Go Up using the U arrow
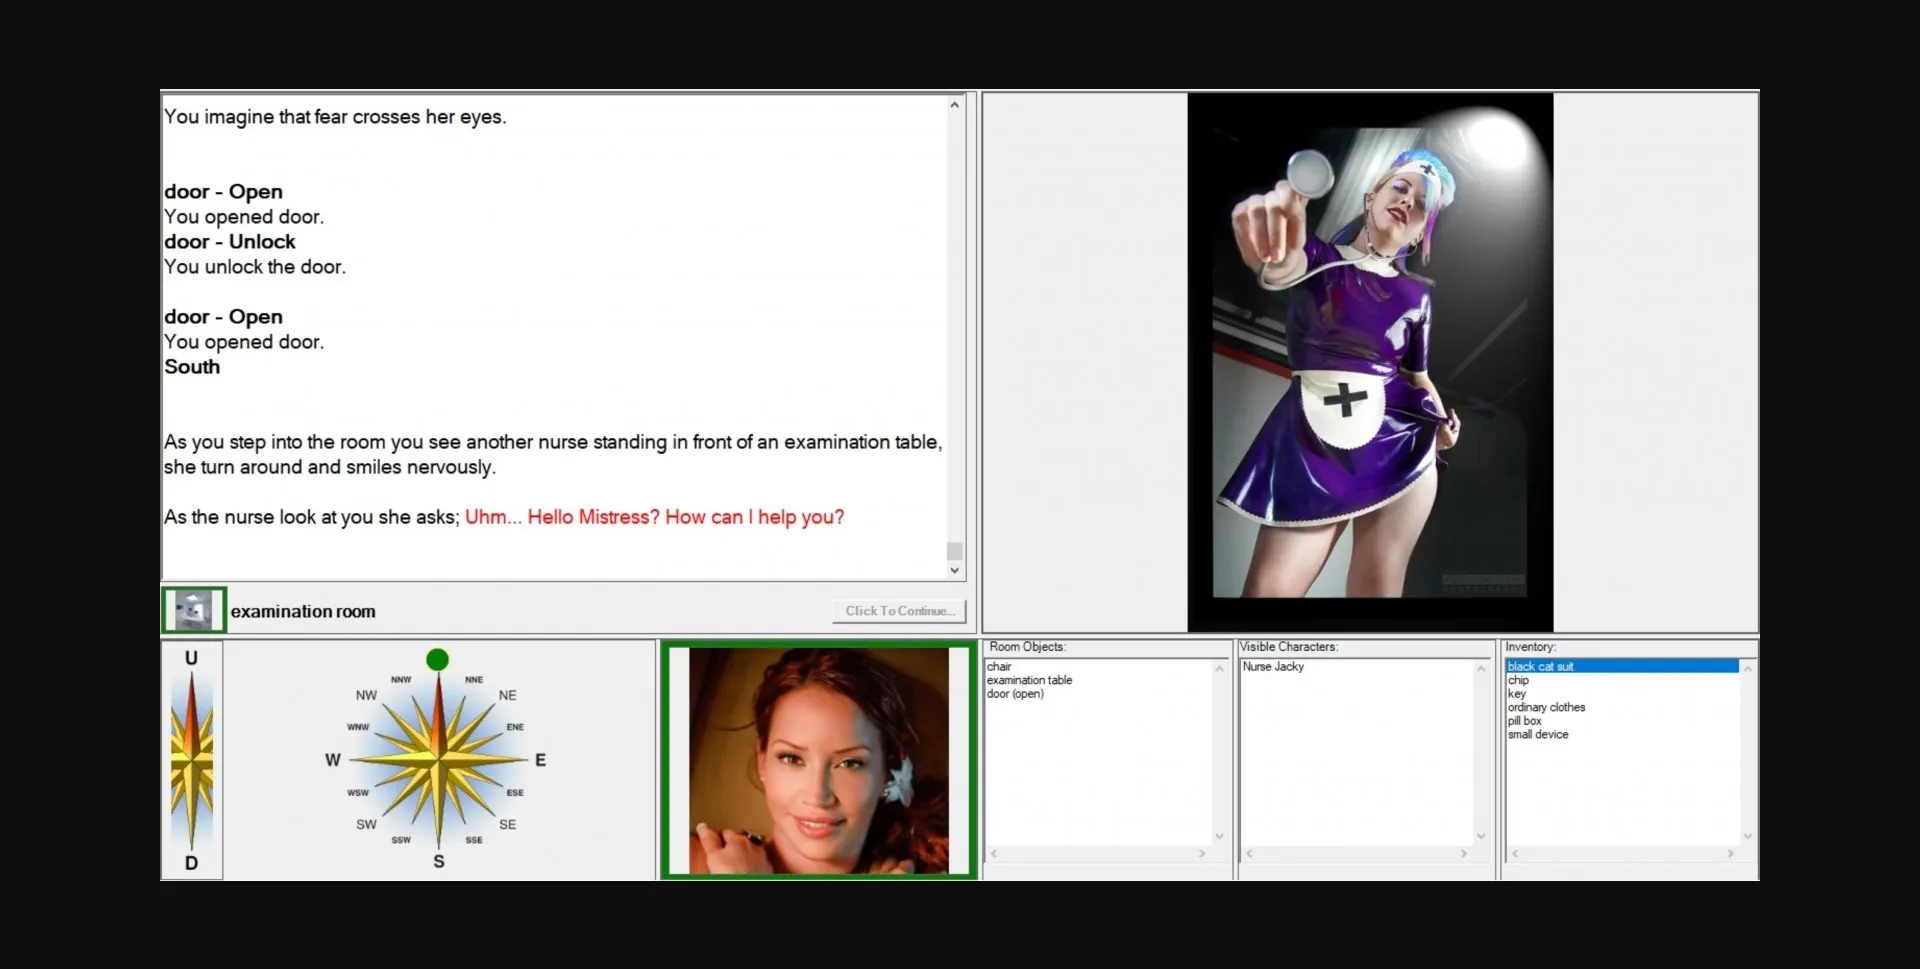This screenshot has height=969, width=1920. click(x=191, y=659)
